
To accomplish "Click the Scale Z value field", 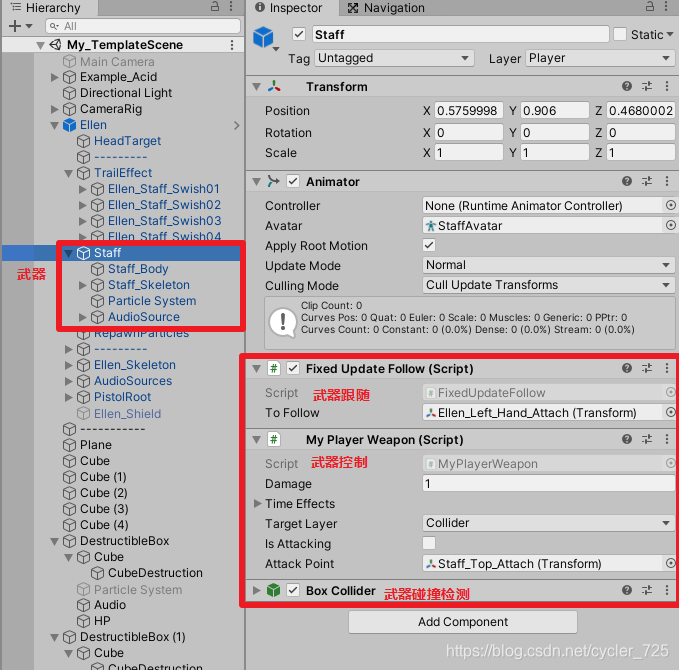I will [x=640, y=153].
